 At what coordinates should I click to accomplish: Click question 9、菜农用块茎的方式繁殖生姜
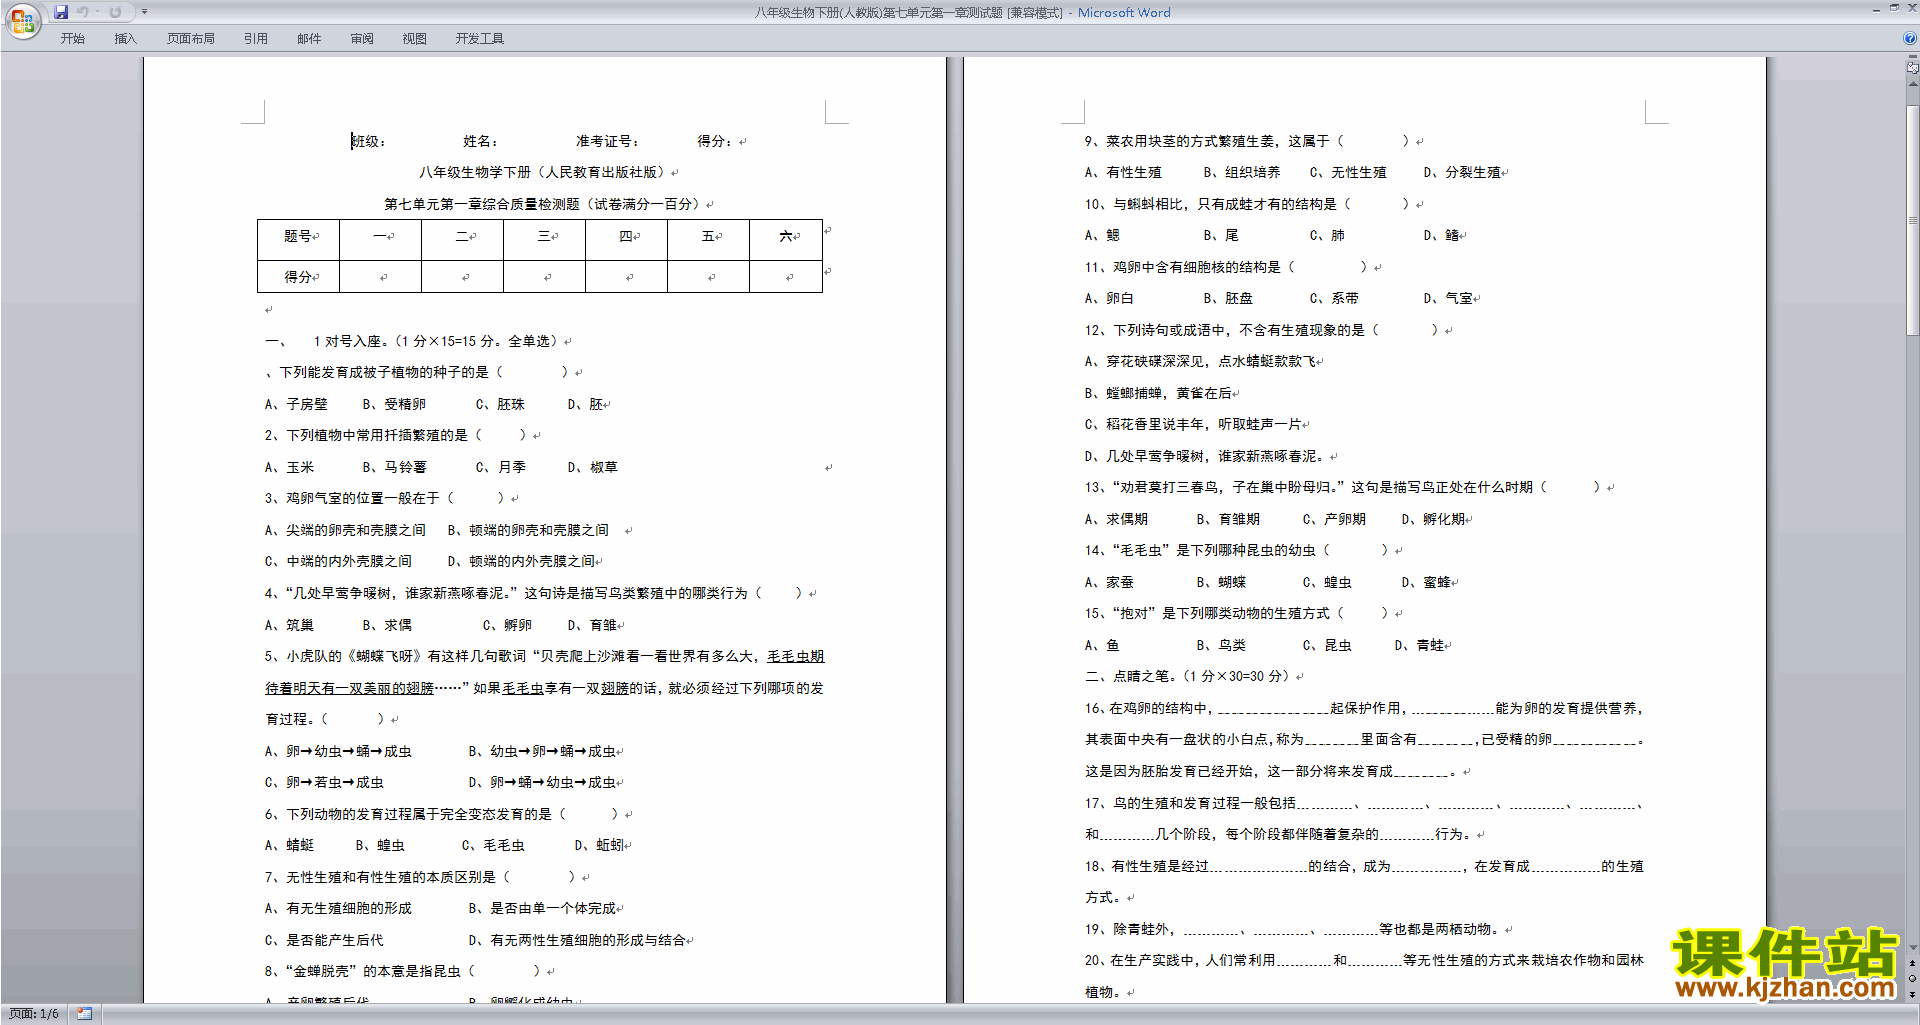pyautogui.click(x=1247, y=142)
